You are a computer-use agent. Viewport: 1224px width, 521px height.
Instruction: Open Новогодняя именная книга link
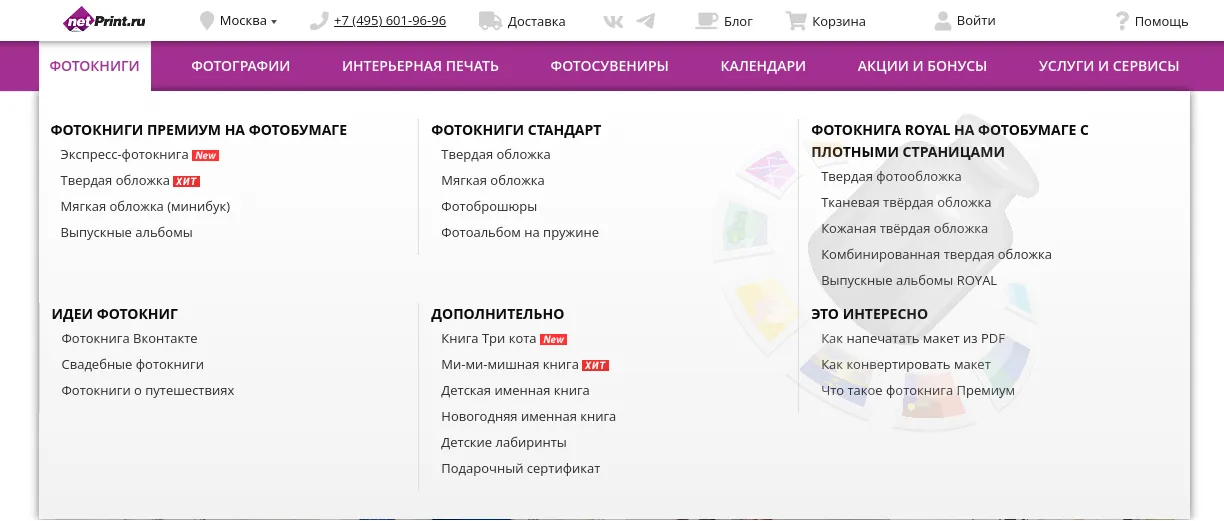pos(528,417)
